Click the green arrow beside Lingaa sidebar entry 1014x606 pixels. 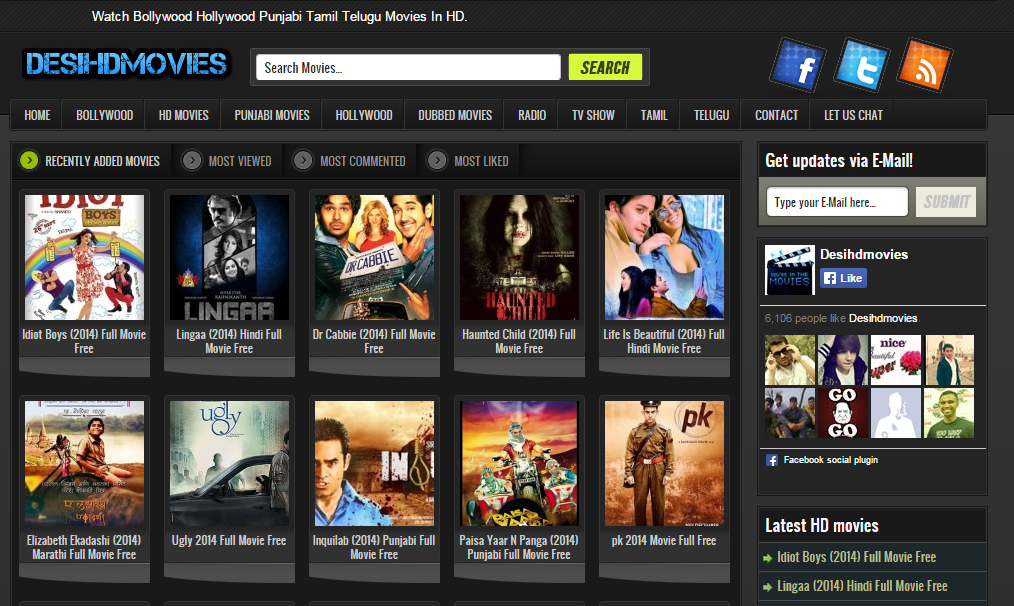coord(768,587)
